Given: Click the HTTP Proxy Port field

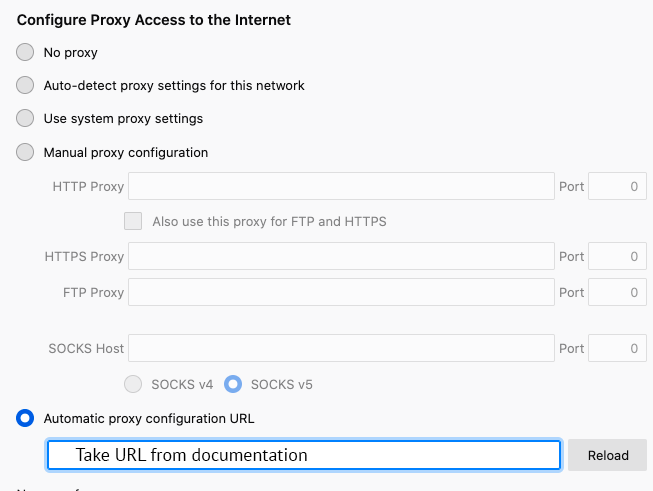Looking at the screenshot, I should click(x=617, y=187).
